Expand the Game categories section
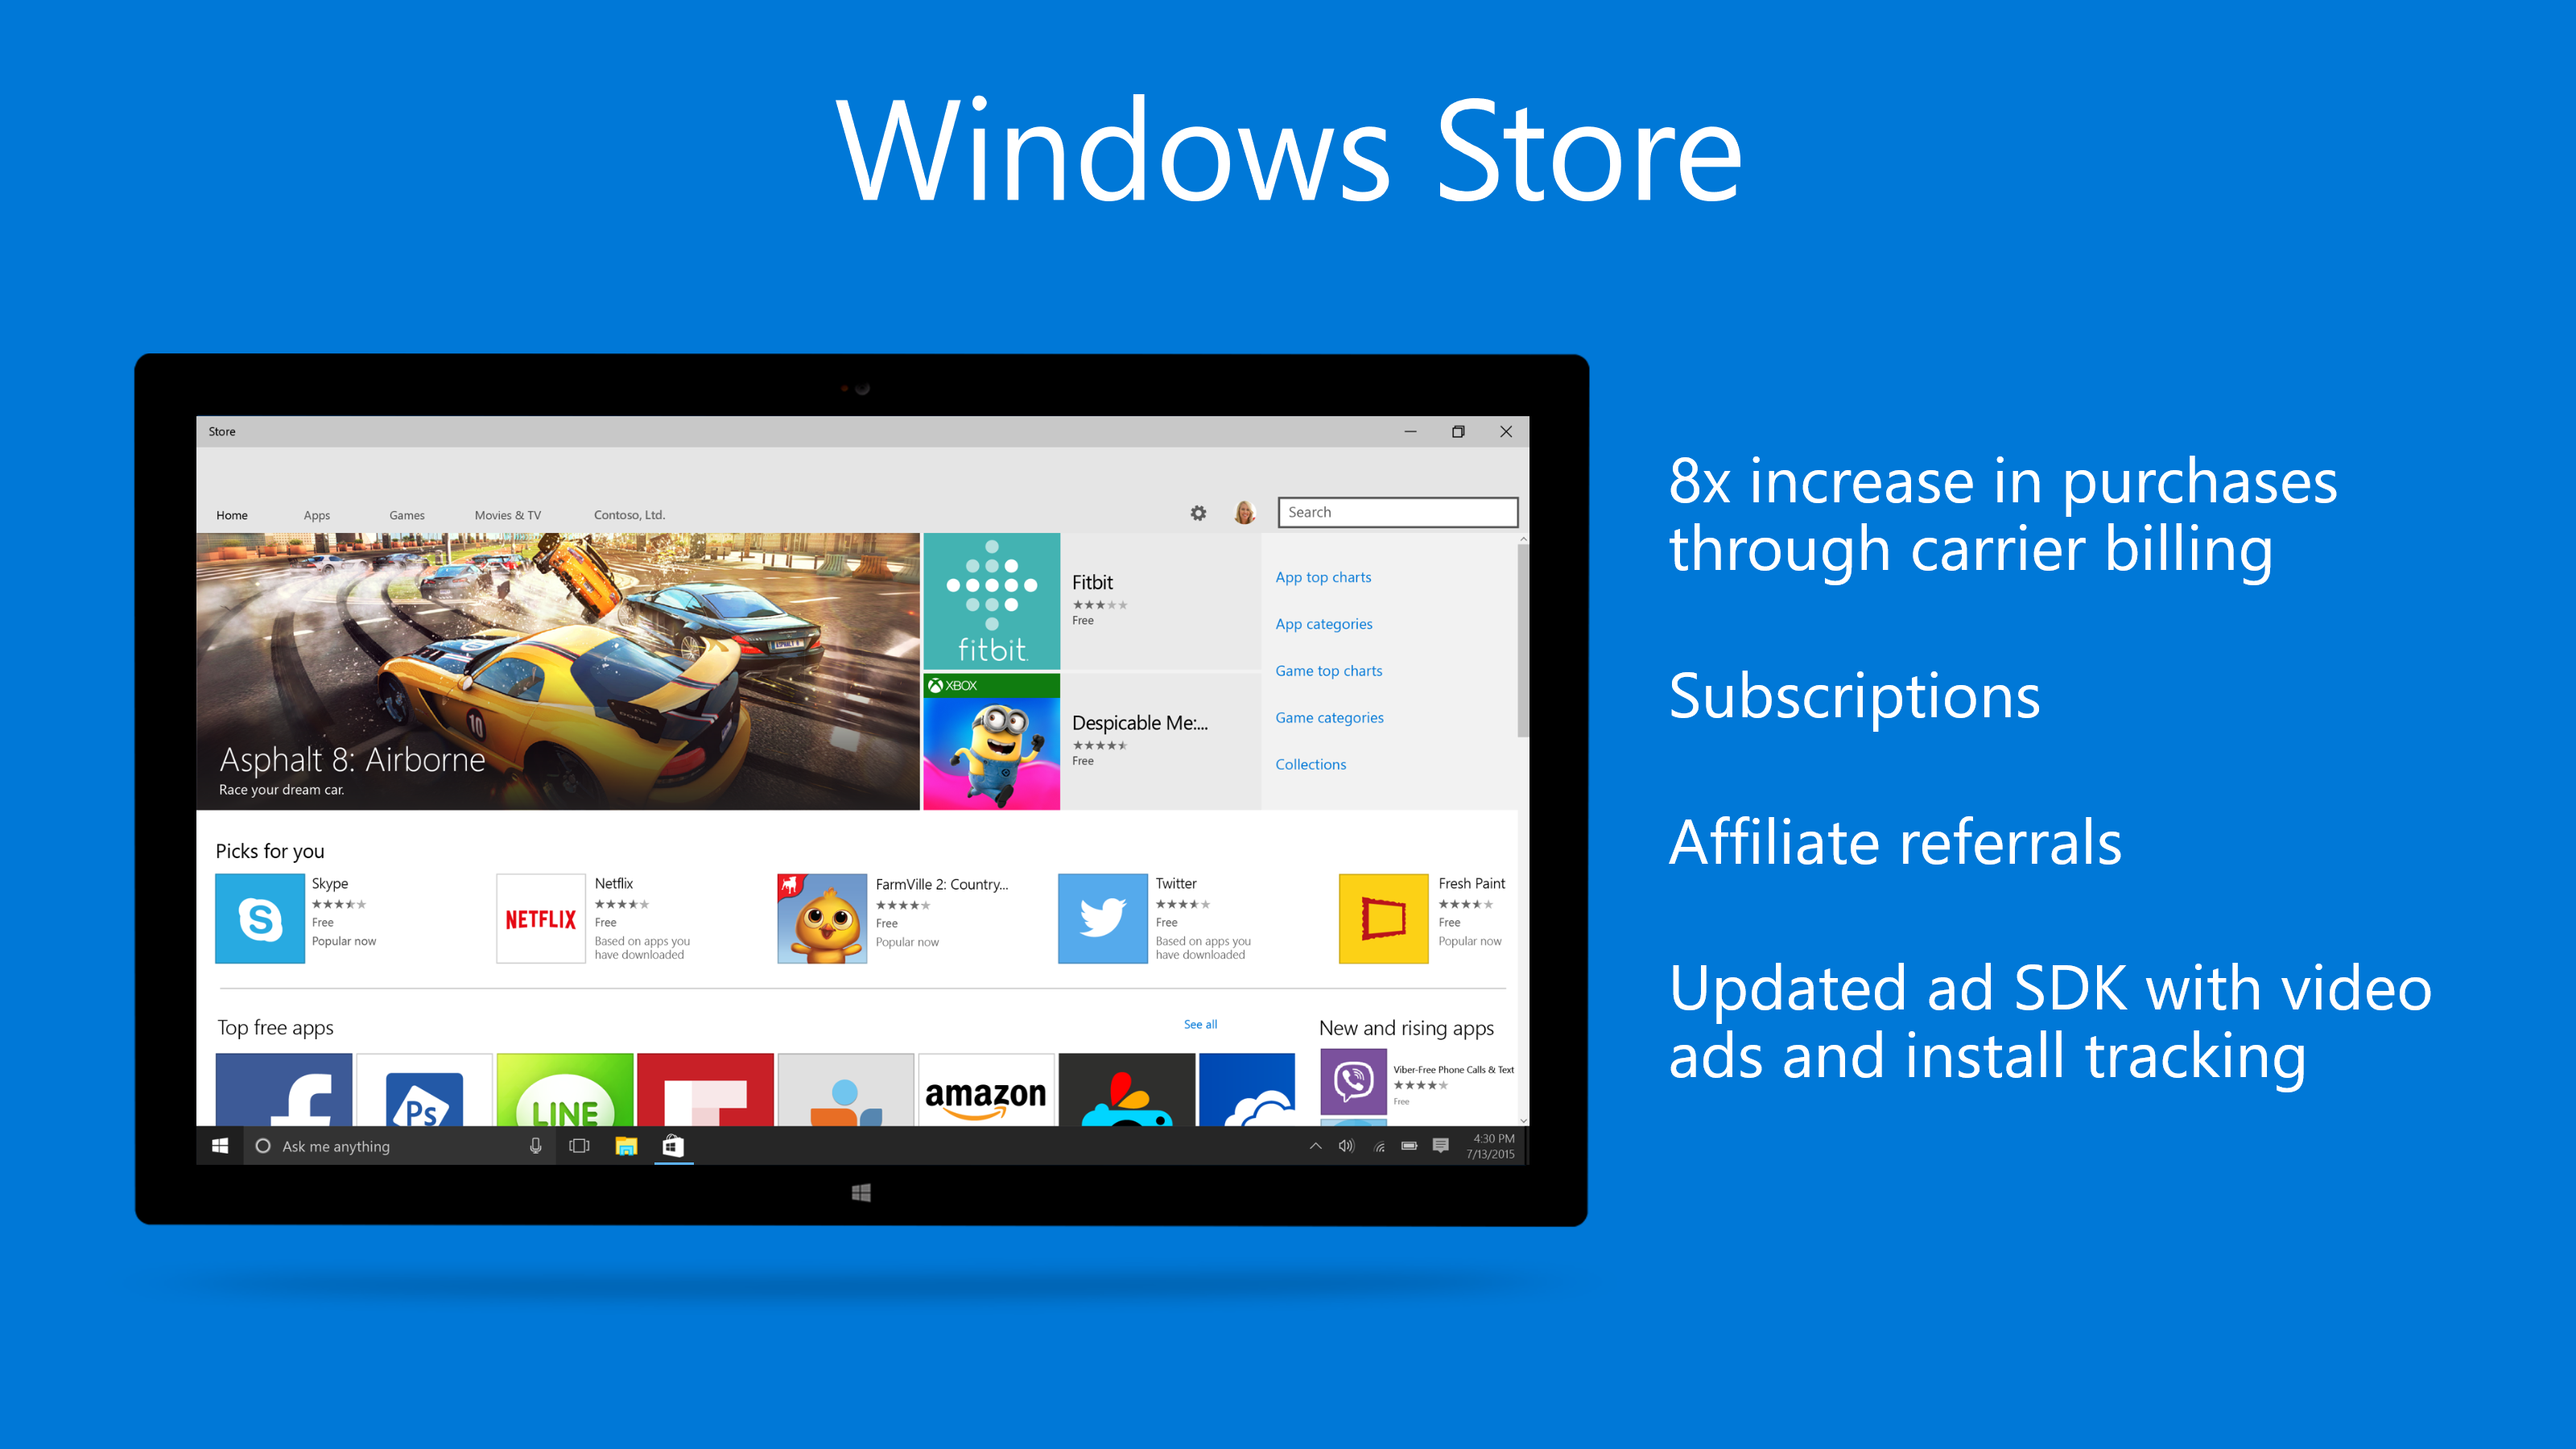This screenshot has width=2576, height=1449. pos(1329,718)
